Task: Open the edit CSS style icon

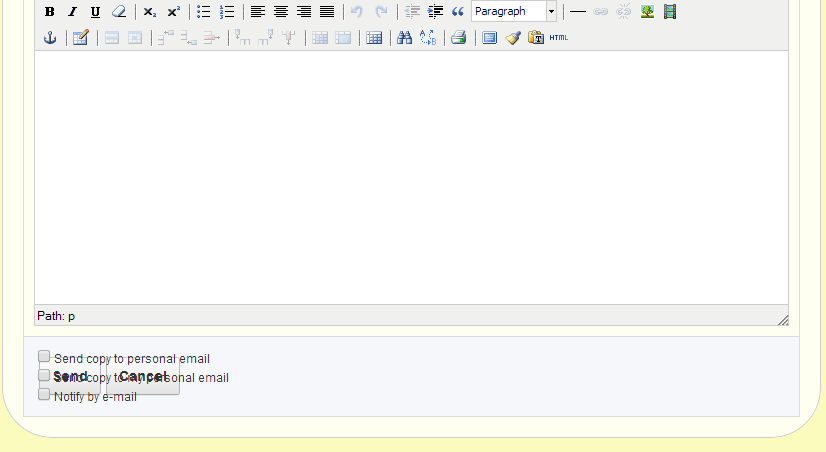Action: 81,37
